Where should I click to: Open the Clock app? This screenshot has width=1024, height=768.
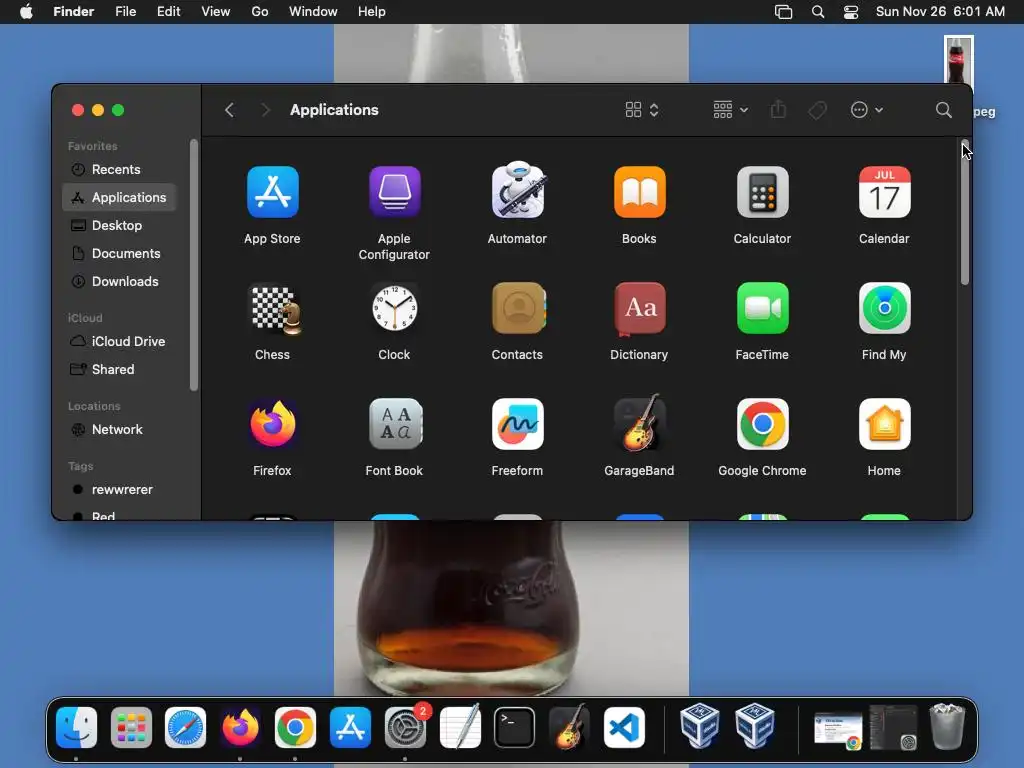394,308
